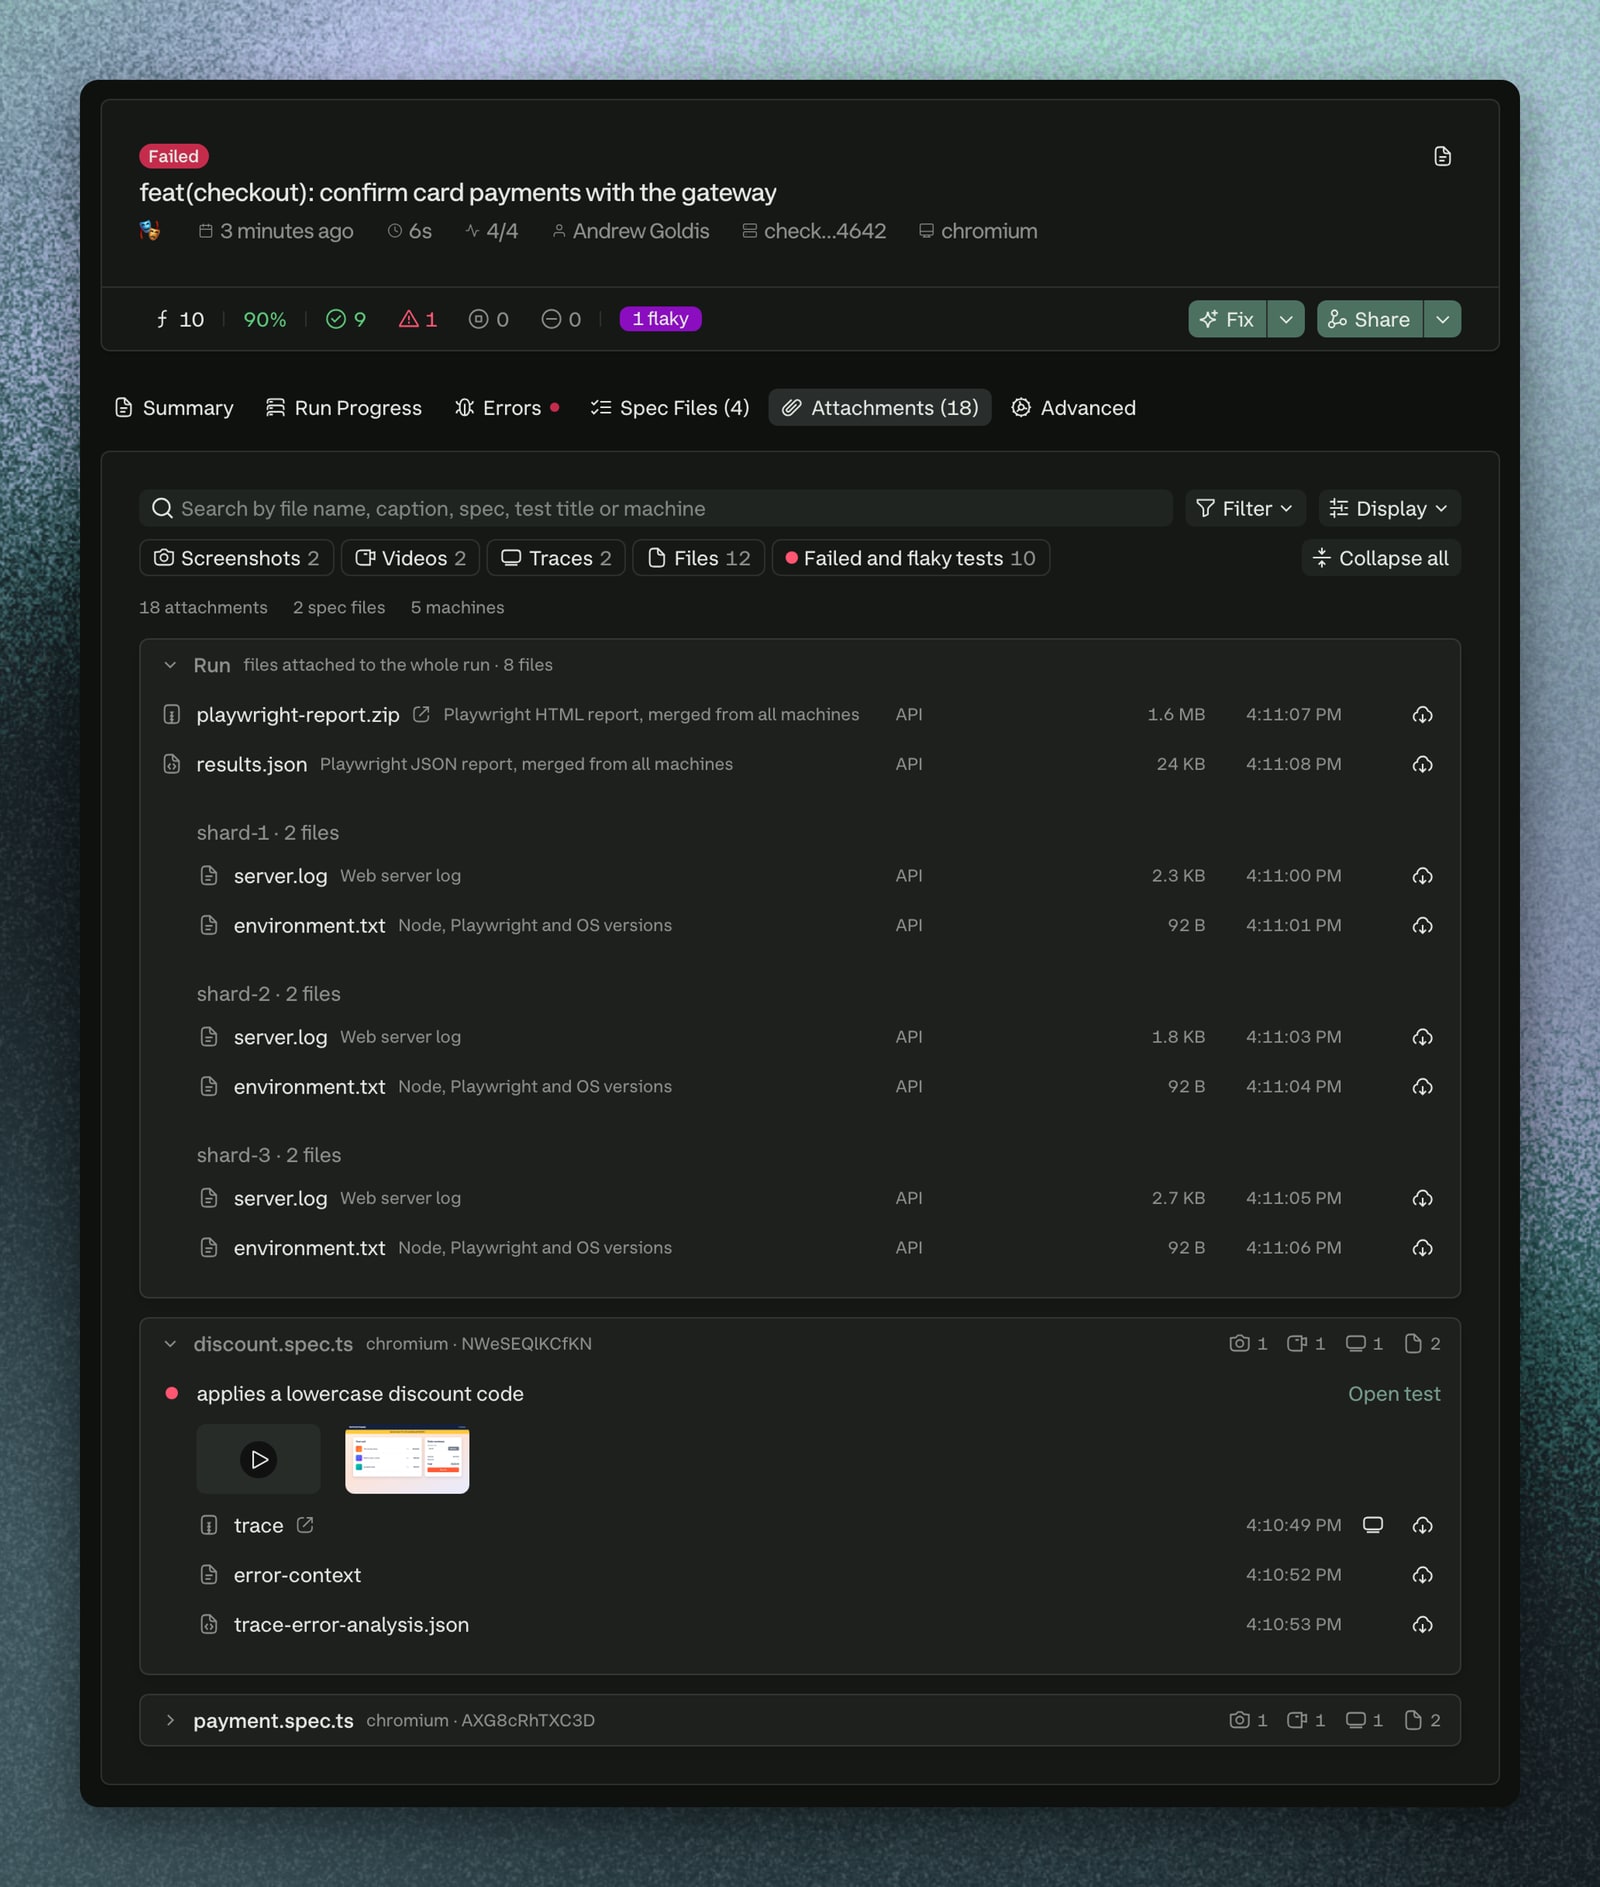This screenshot has height=1887, width=1600.
Task: Download shard-1 server.log
Action: pos(1422,876)
